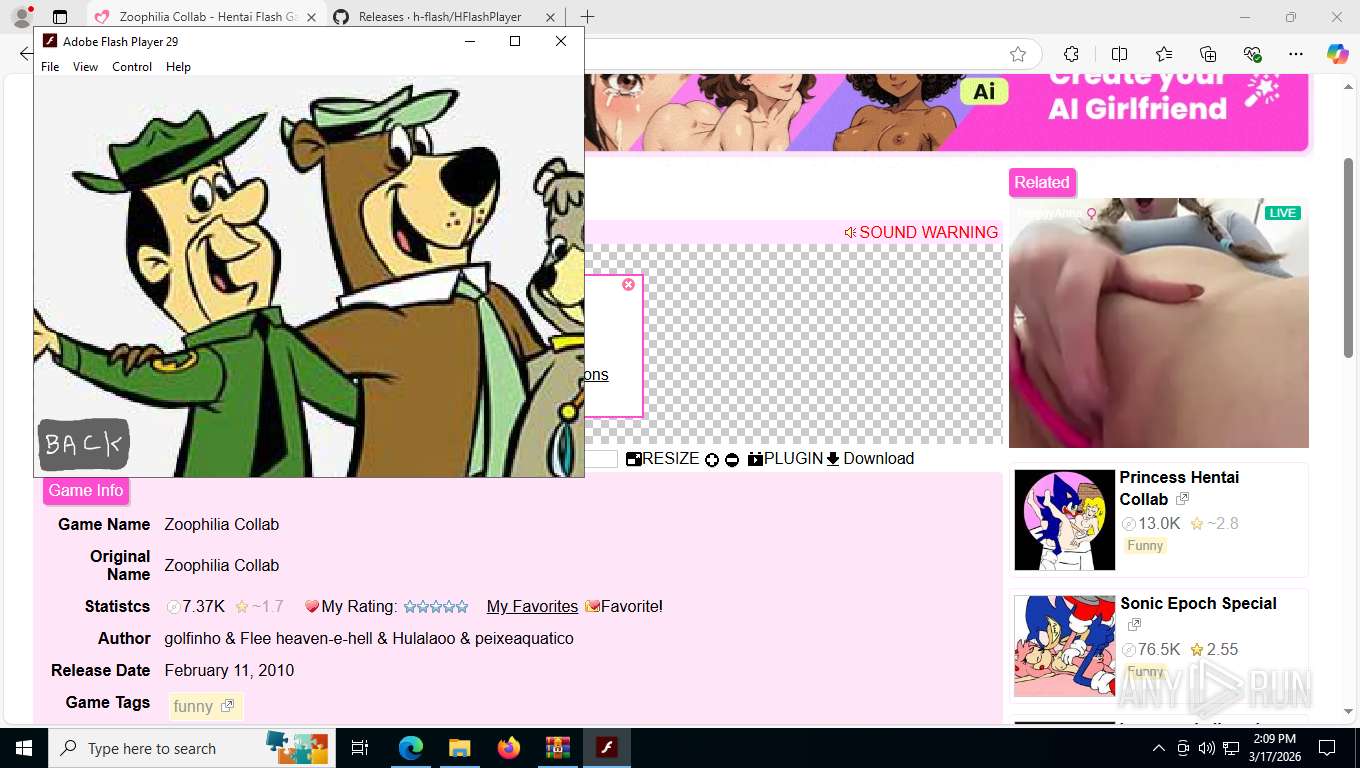Viewport: 1360px width, 768px height.
Task: Open the Favorites hub icon
Action: 1164,54
